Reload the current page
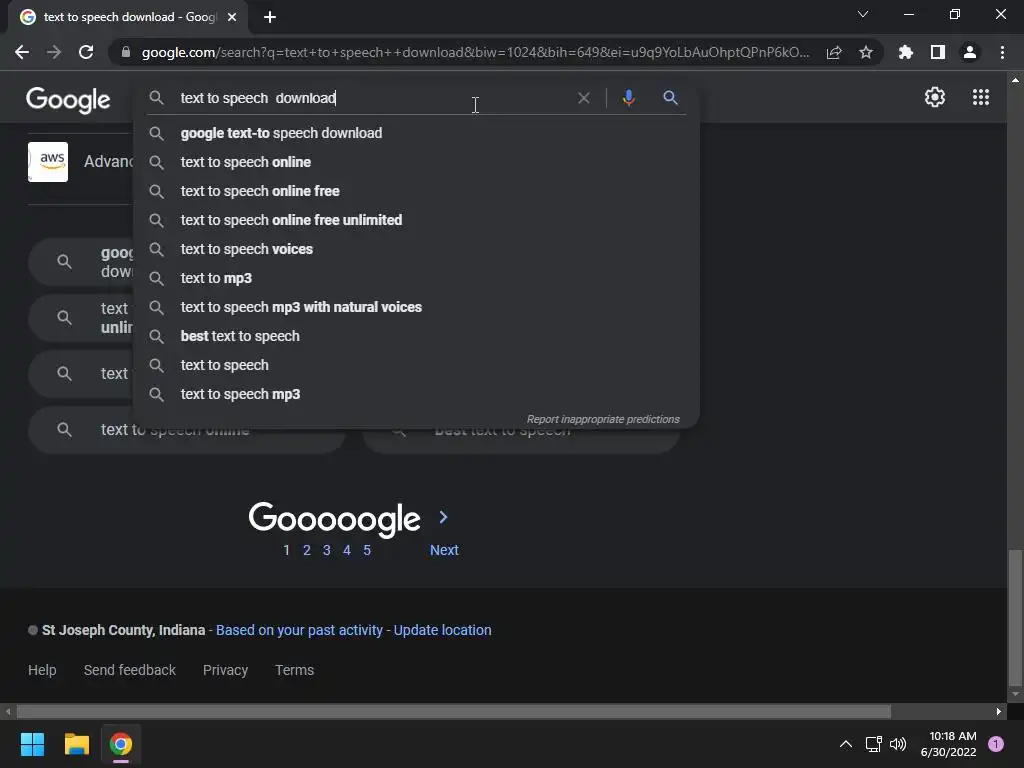This screenshot has width=1024, height=768. click(x=86, y=52)
